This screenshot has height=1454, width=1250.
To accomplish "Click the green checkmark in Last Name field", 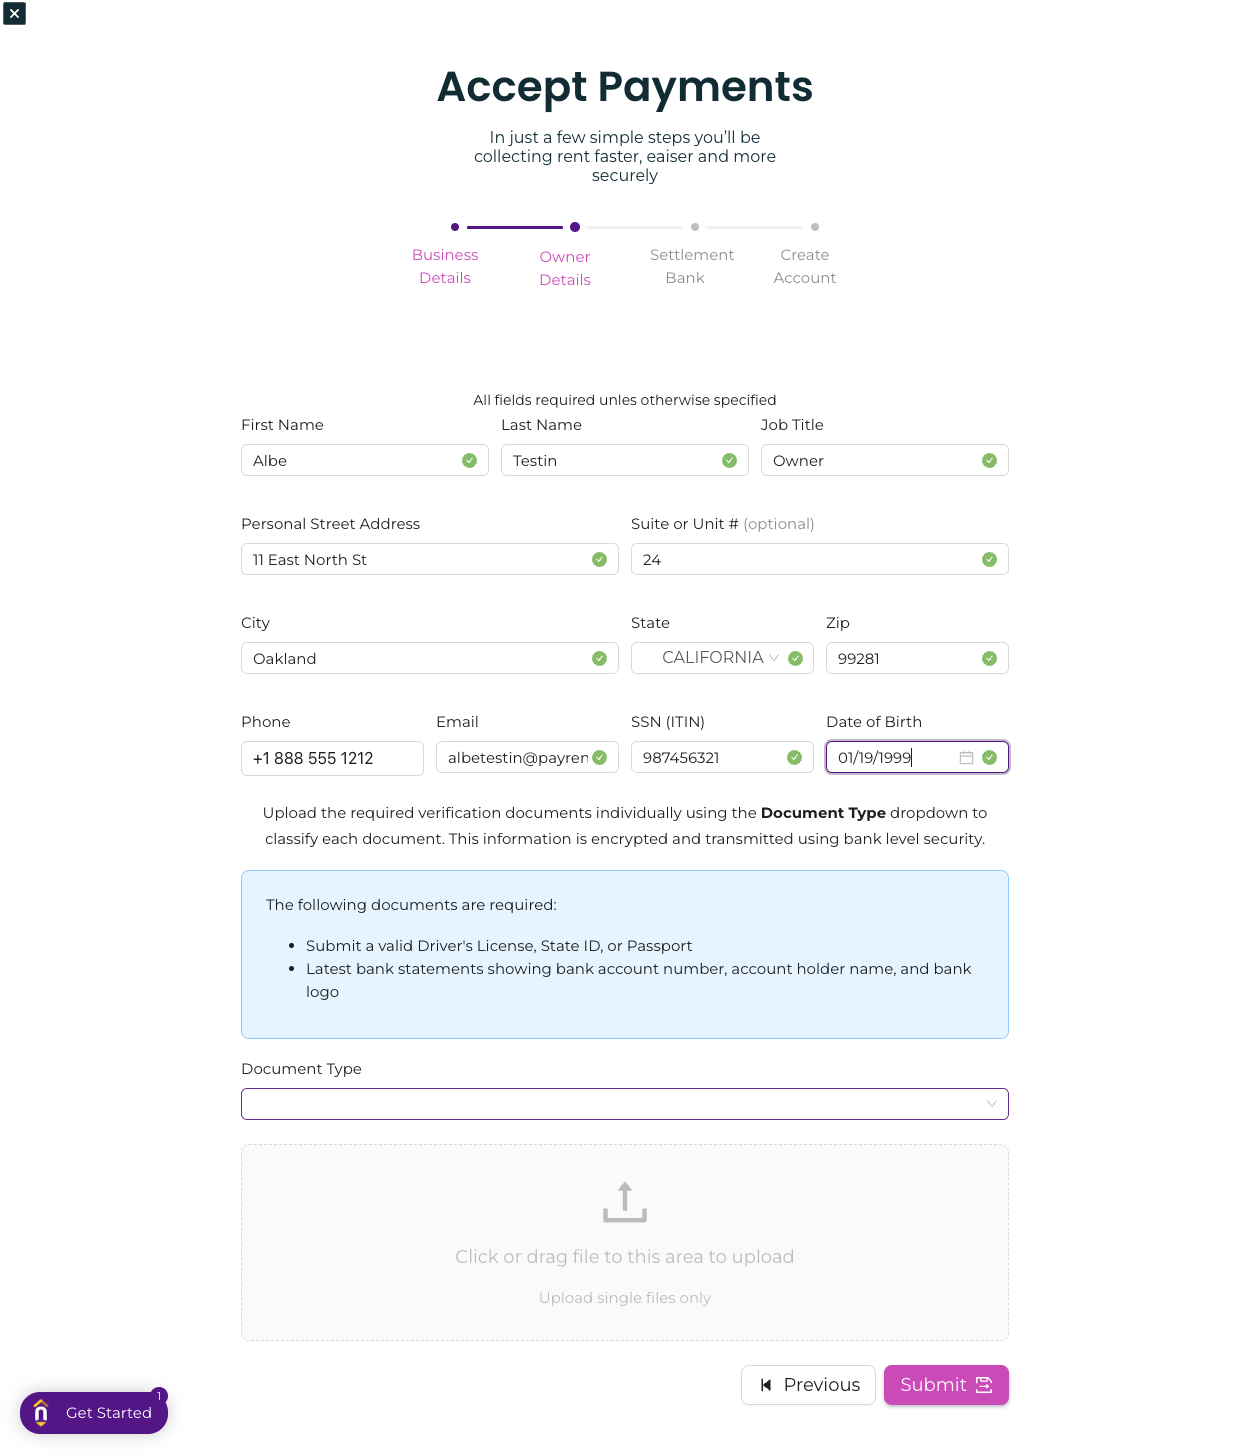I will [729, 460].
